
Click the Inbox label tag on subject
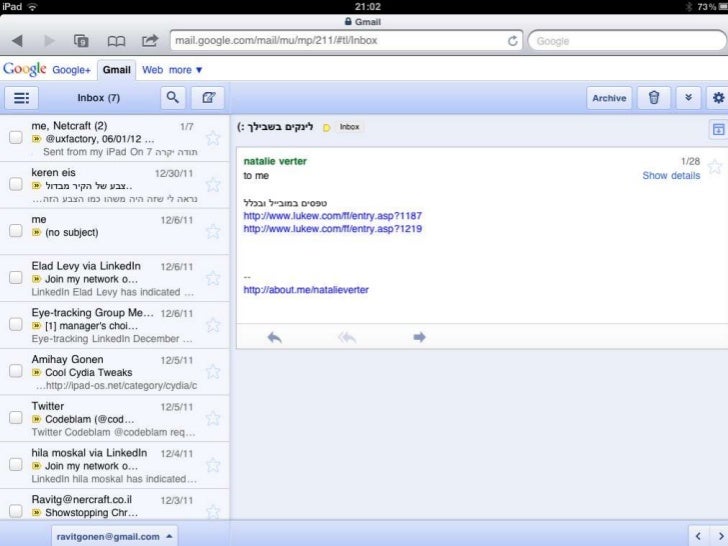tap(349, 127)
